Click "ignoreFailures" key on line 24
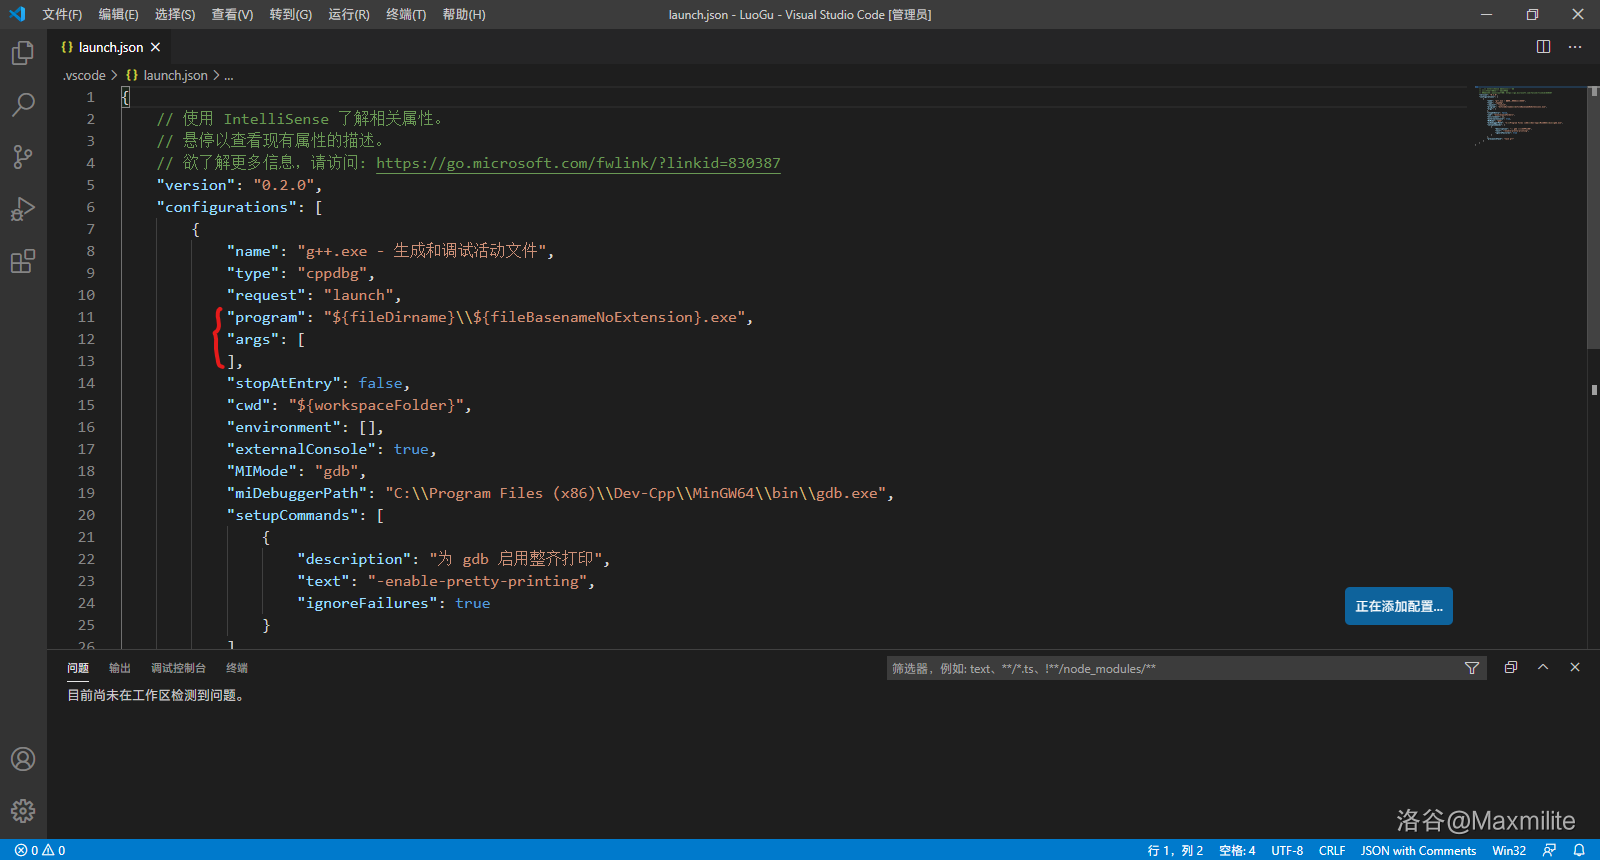The width and height of the screenshot is (1600, 860). [x=368, y=603]
